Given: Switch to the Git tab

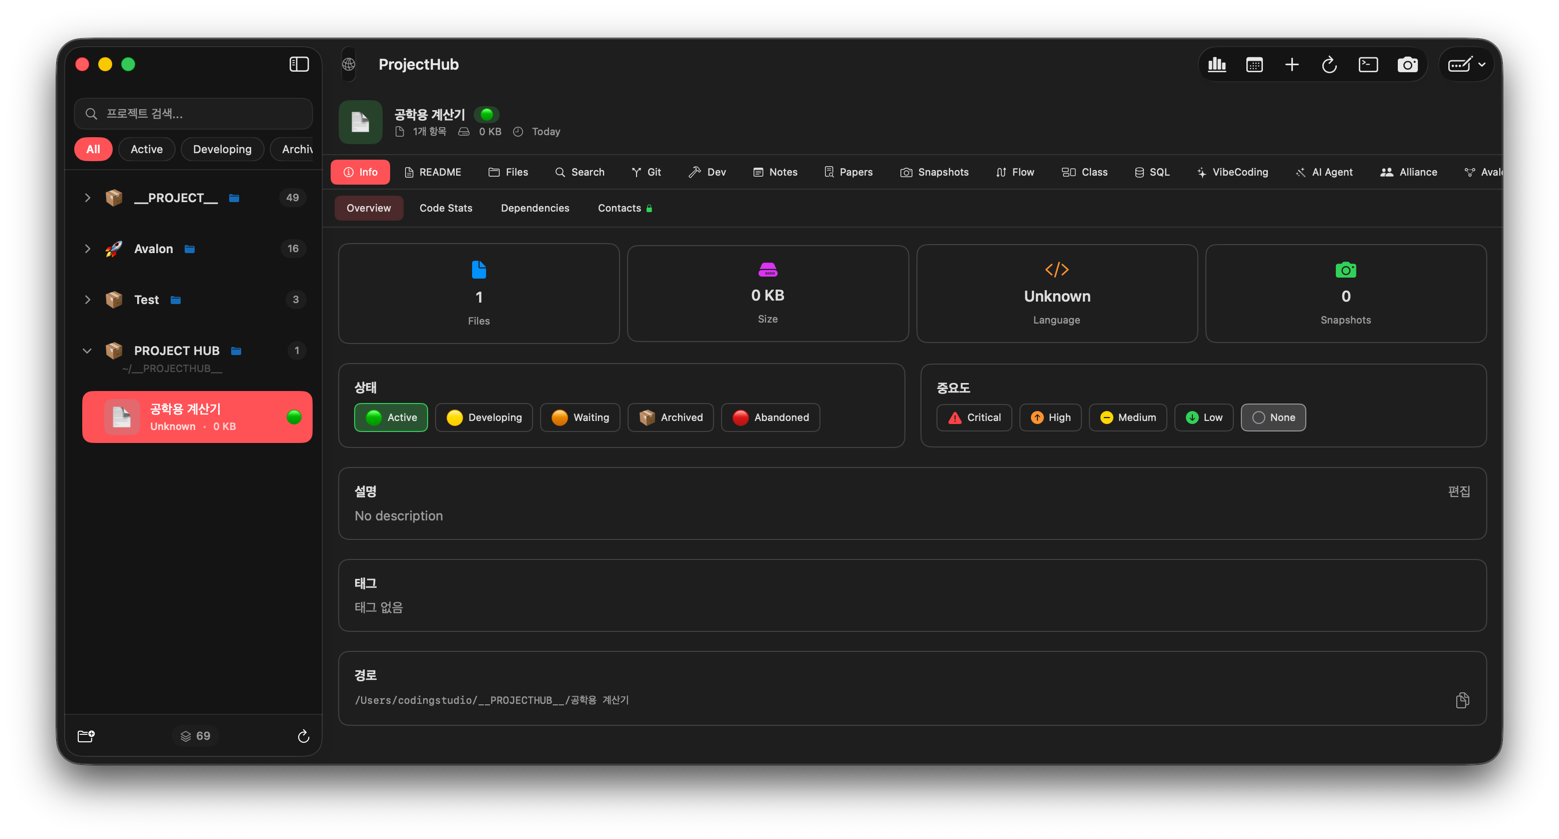Looking at the screenshot, I should (646, 172).
